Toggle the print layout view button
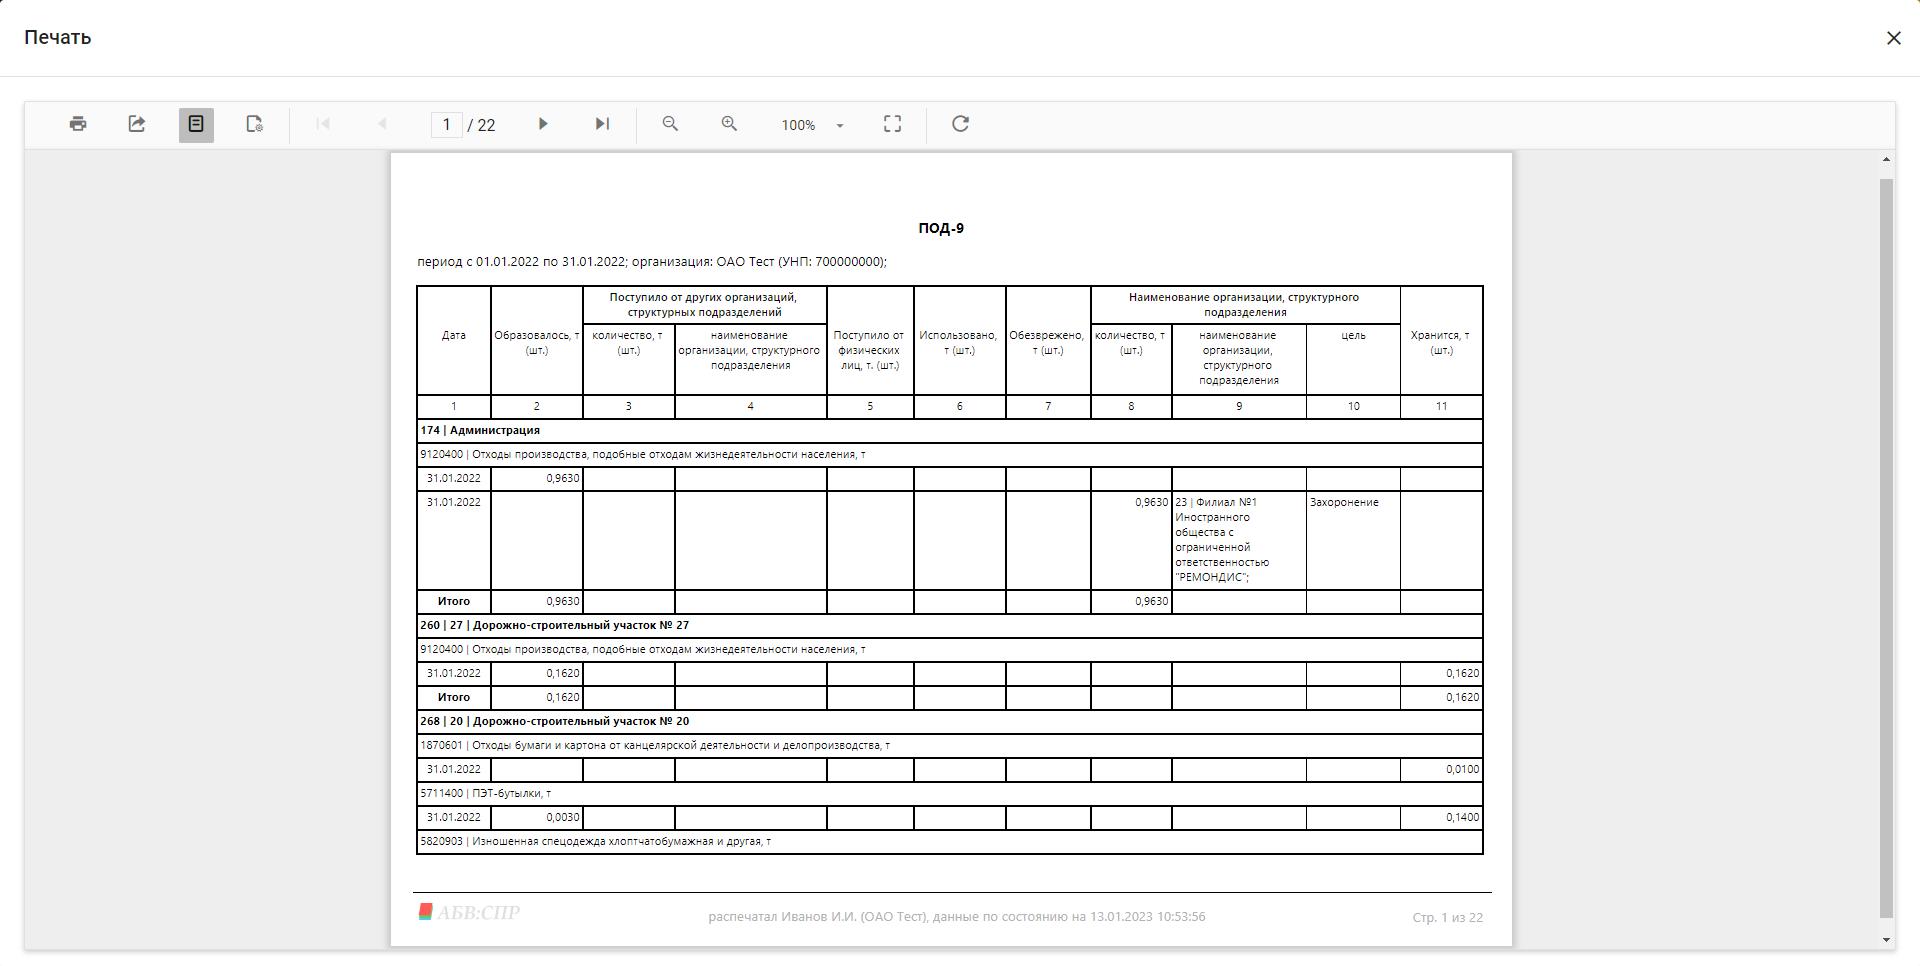 pos(196,124)
